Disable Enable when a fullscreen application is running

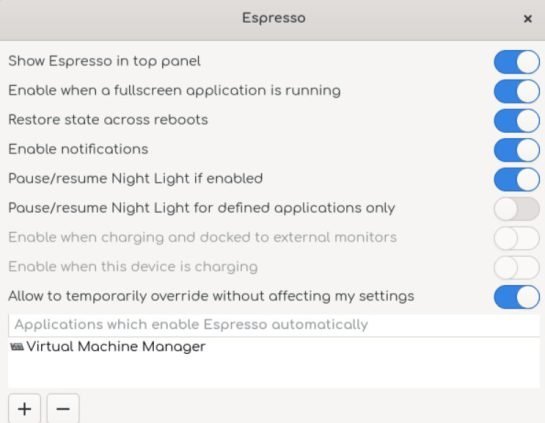click(x=516, y=91)
